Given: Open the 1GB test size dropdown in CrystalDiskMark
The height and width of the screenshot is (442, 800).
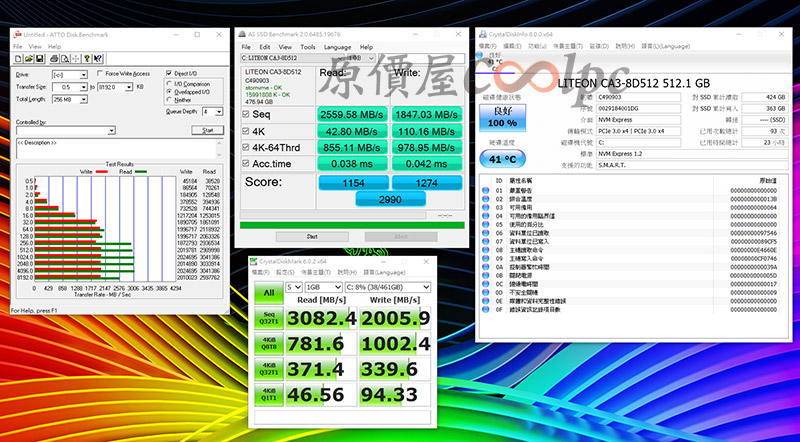Looking at the screenshot, I should (x=323, y=287).
